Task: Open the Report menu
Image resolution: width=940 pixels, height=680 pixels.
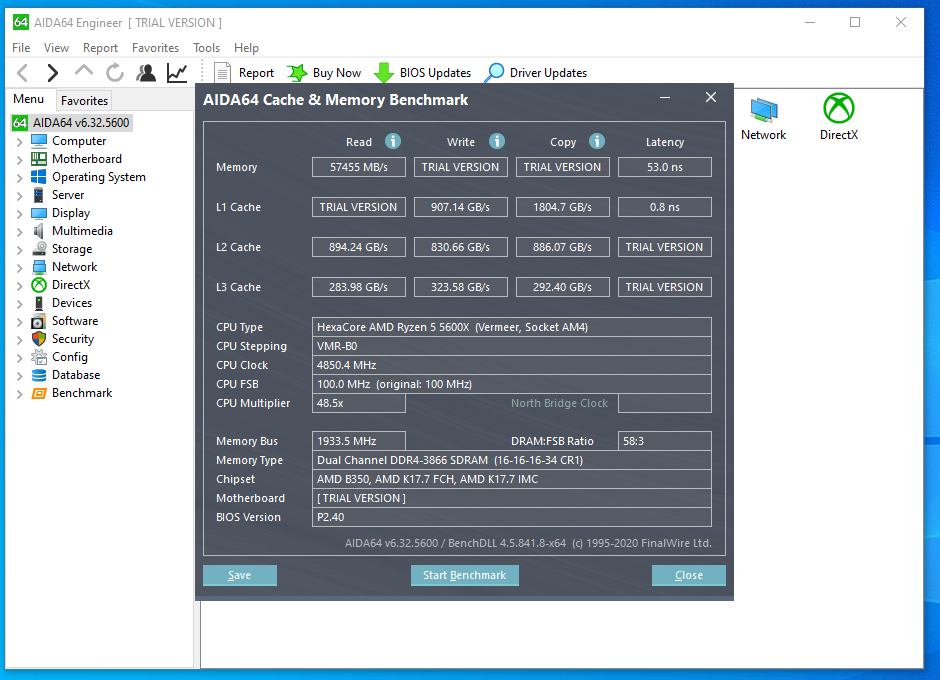Action: pyautogui.click(x=100, y=47)
